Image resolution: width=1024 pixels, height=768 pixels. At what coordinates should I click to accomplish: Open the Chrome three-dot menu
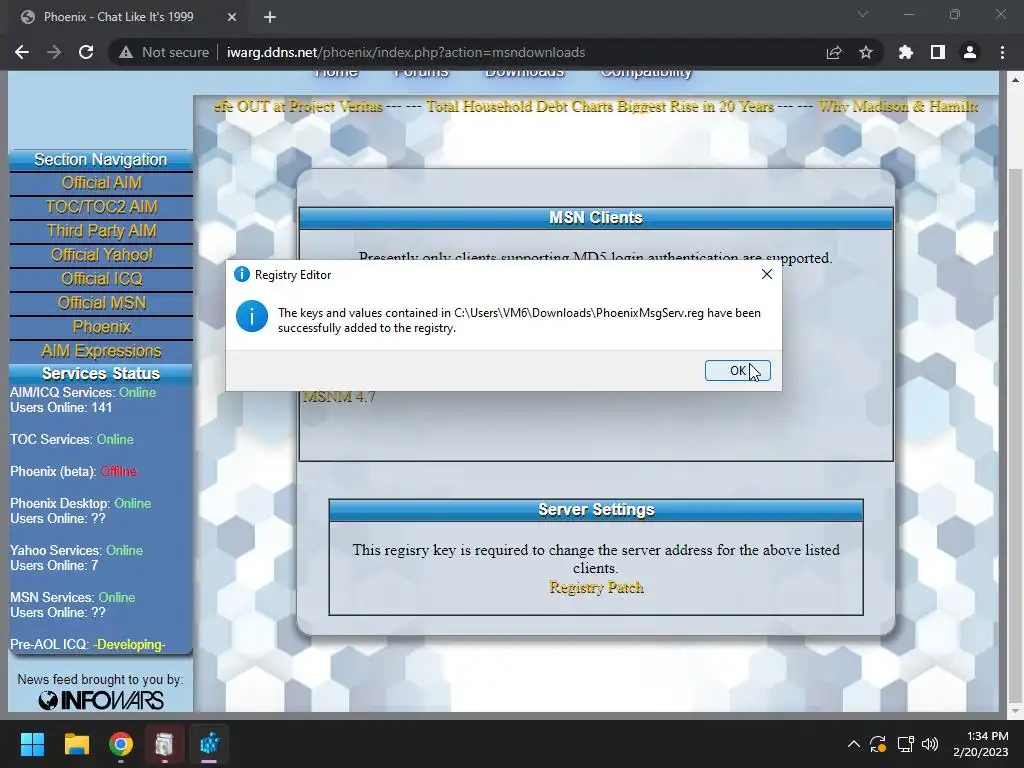[x=1002, y=52]
